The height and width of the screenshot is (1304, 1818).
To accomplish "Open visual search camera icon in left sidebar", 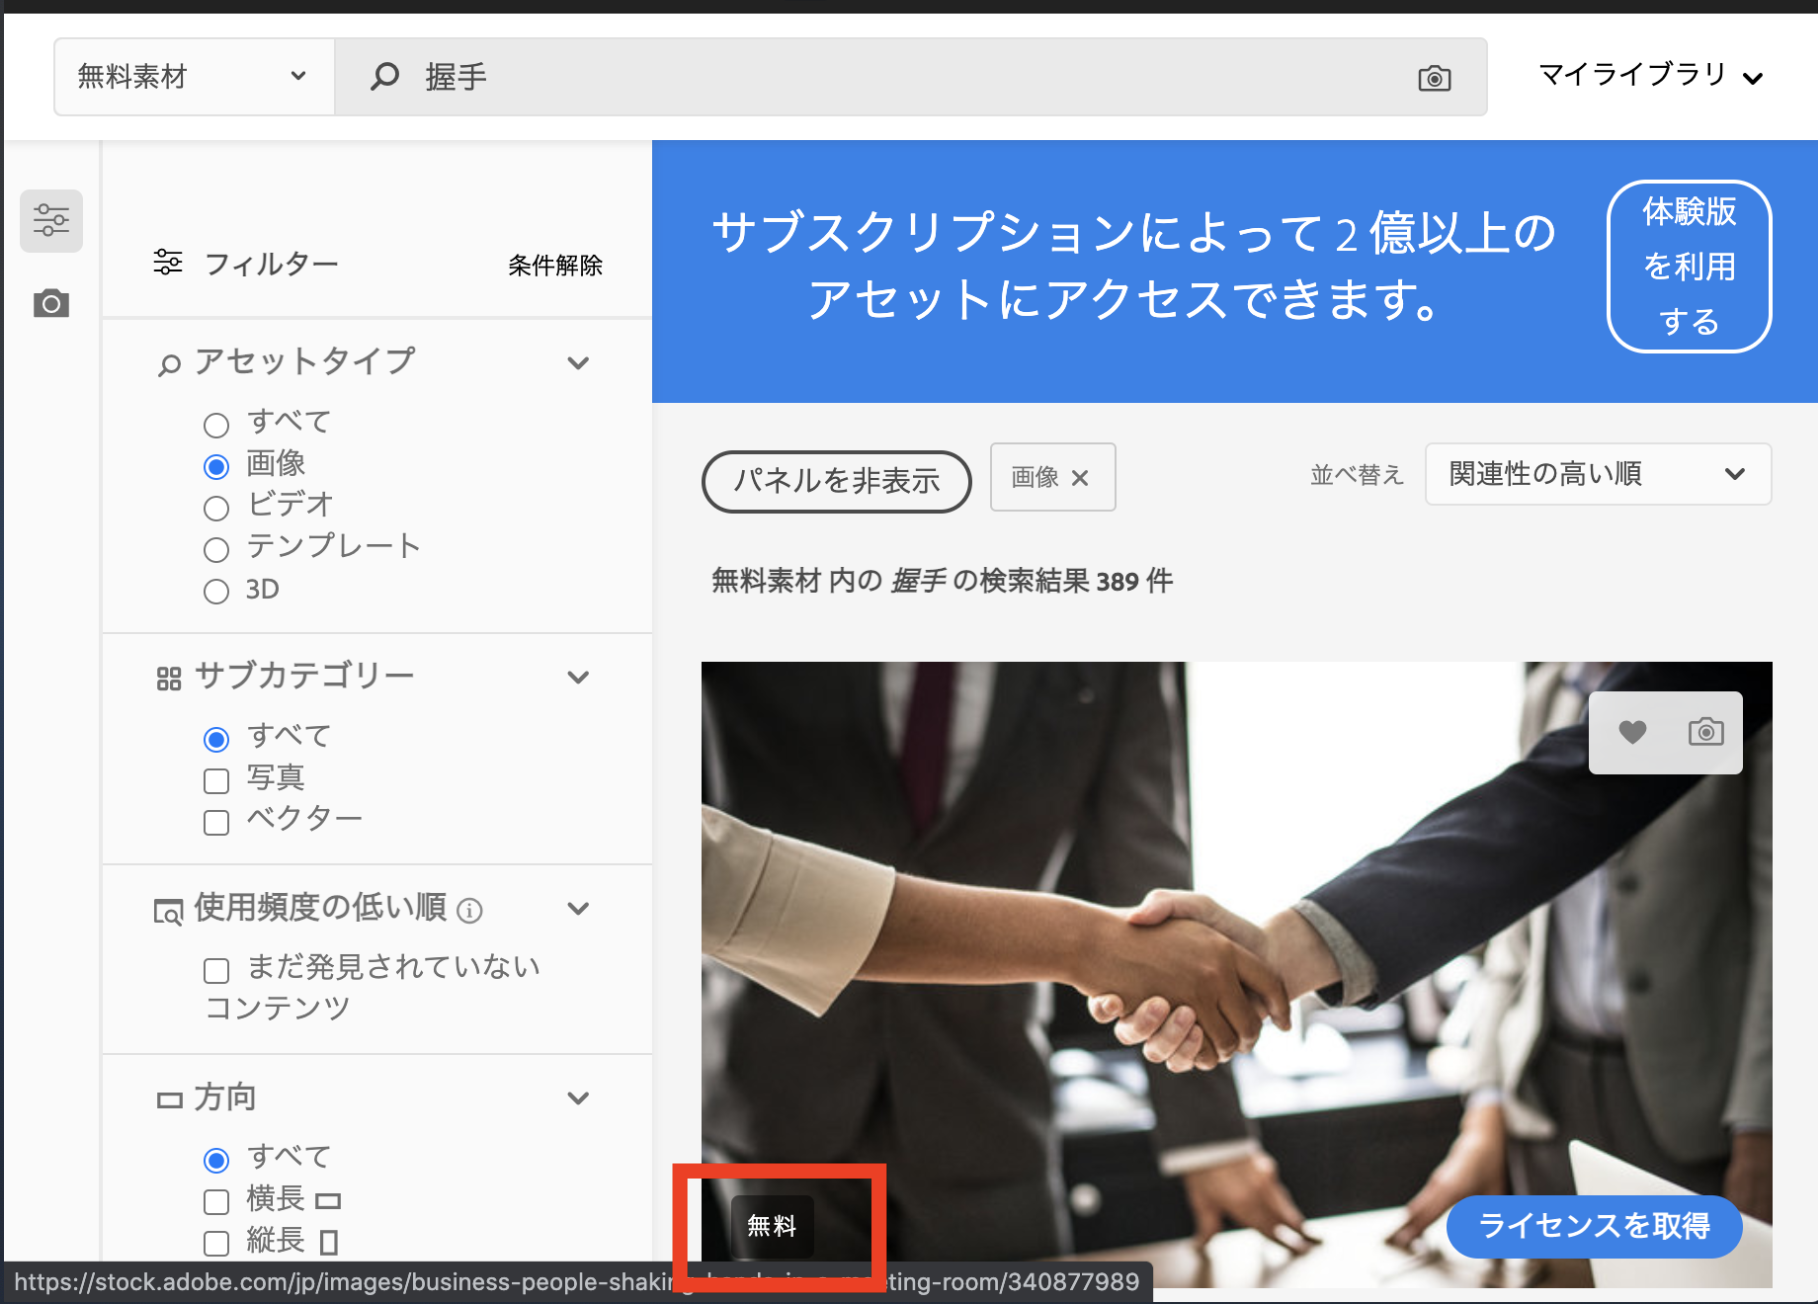I will tap(51, 303).
